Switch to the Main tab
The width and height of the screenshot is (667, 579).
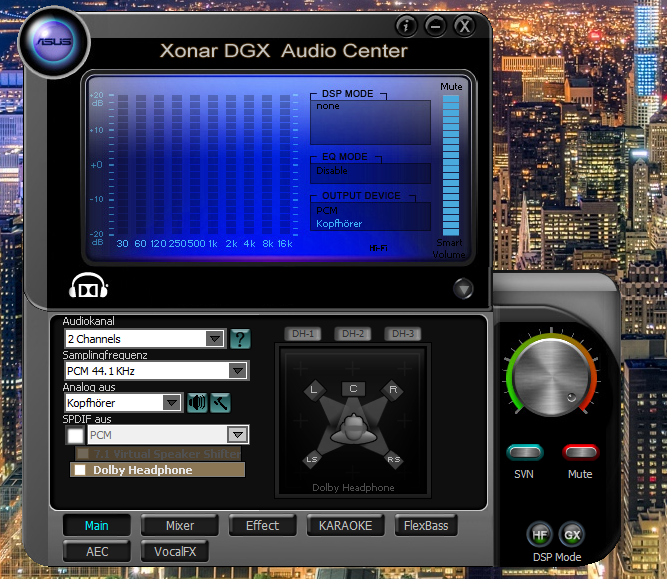pos(97,525)
